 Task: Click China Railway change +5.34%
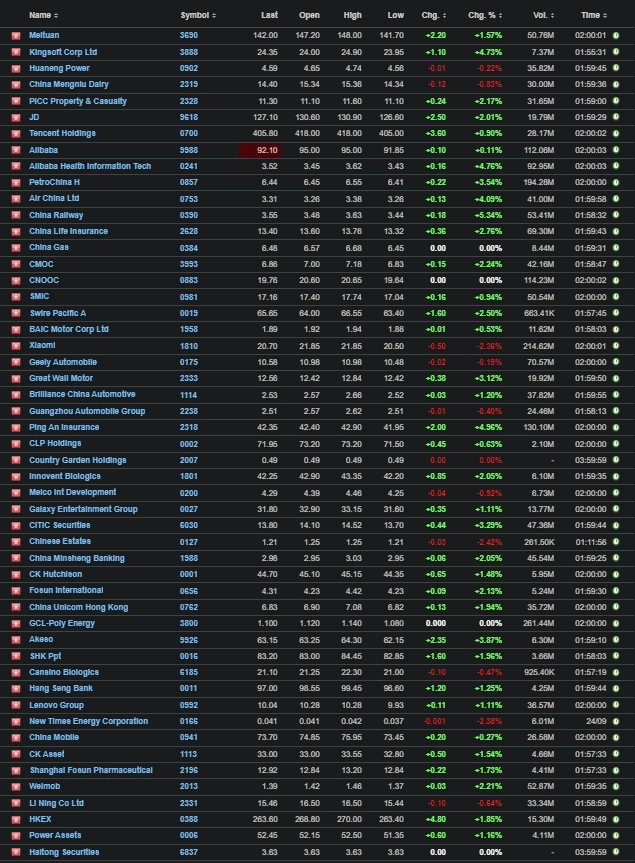(488, 215)
